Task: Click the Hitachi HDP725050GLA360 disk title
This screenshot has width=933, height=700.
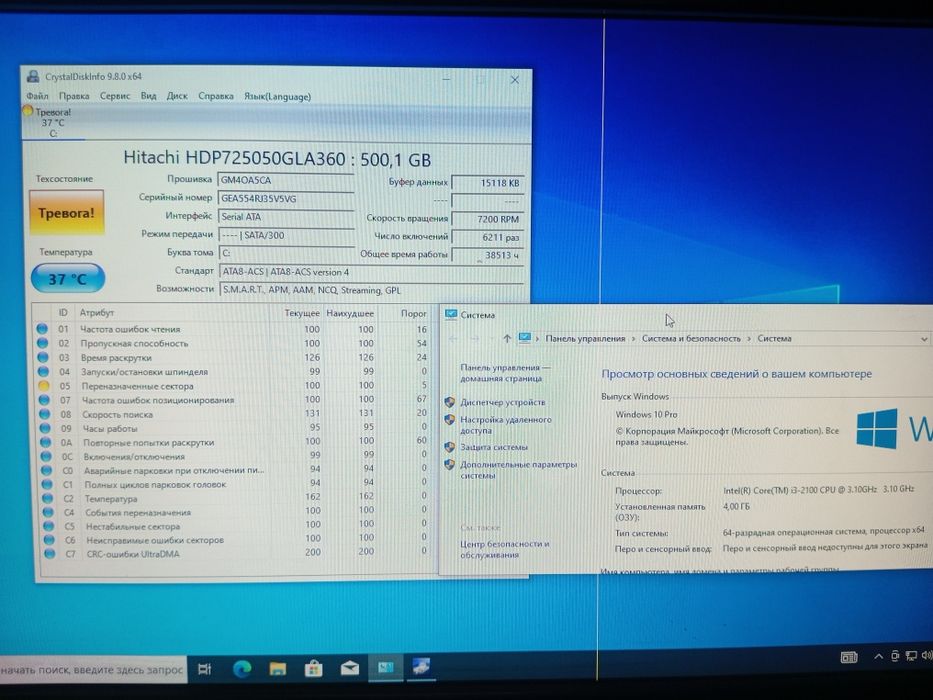Action: click(x=277, y=159)
